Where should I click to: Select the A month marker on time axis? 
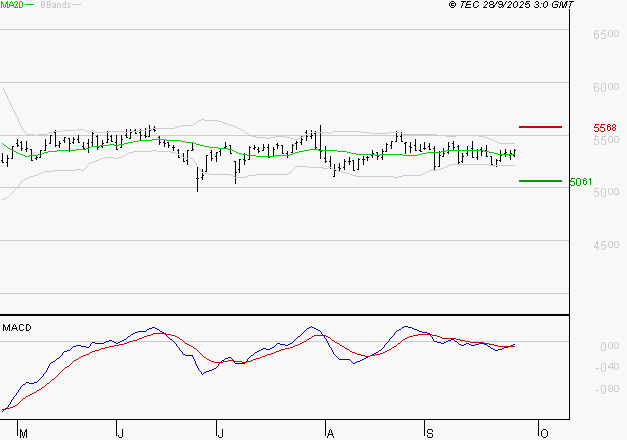[x=329, y=432]
